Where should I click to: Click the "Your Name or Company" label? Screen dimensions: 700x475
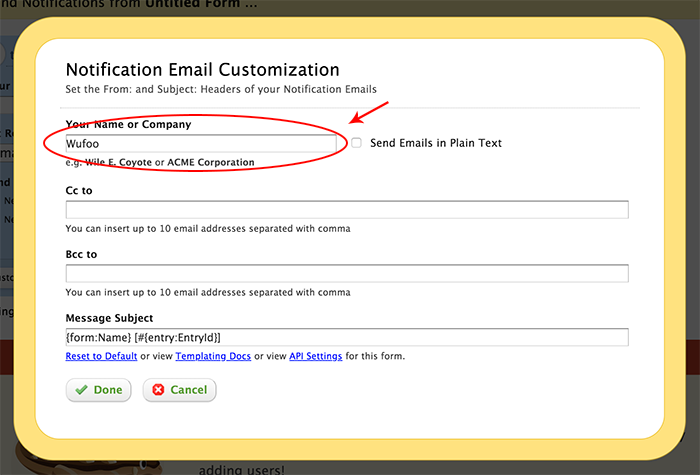coord(128,125)
